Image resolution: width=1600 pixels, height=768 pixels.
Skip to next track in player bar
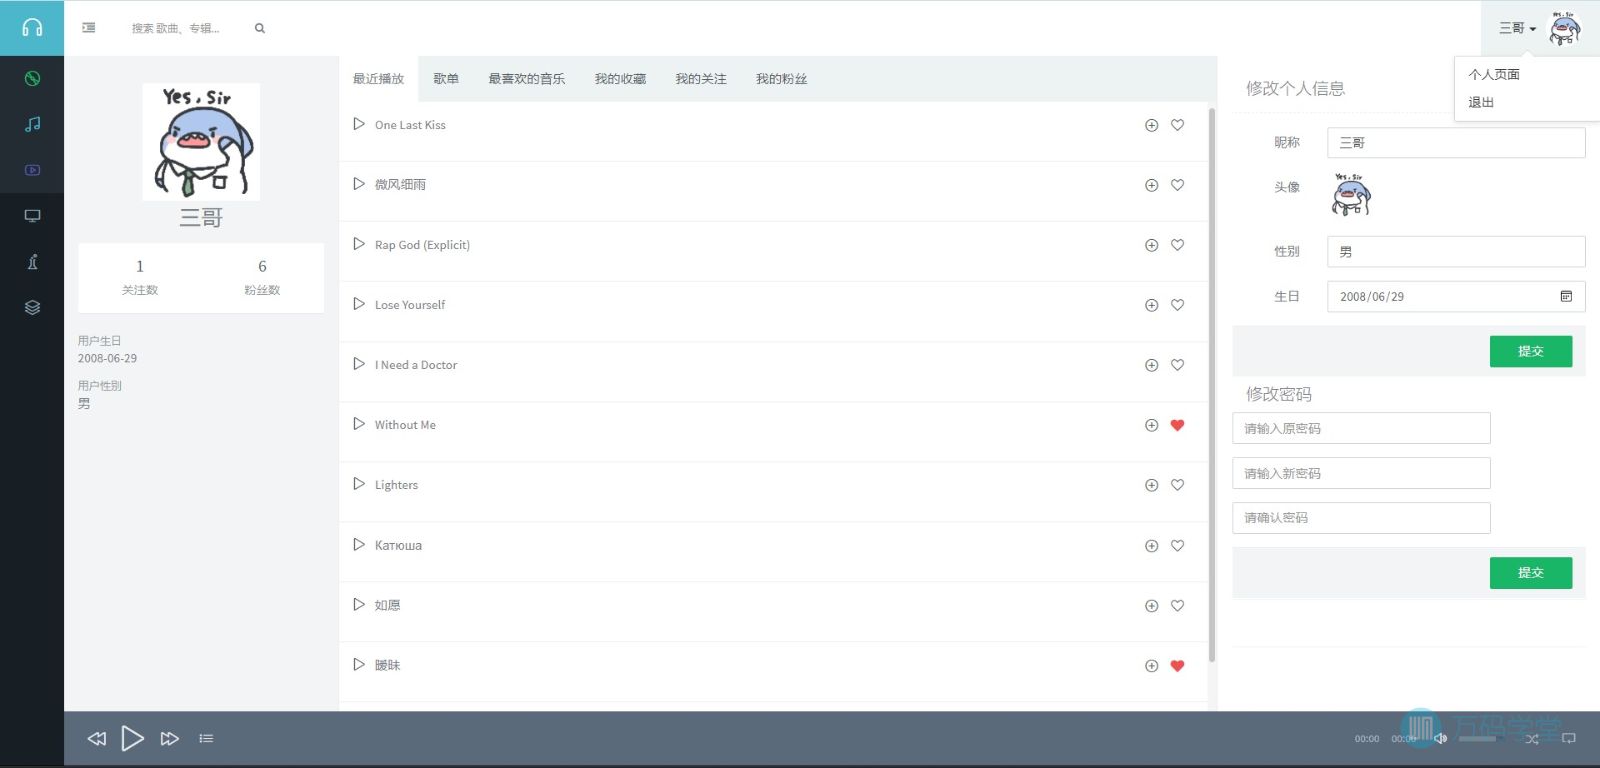(170, 739)
